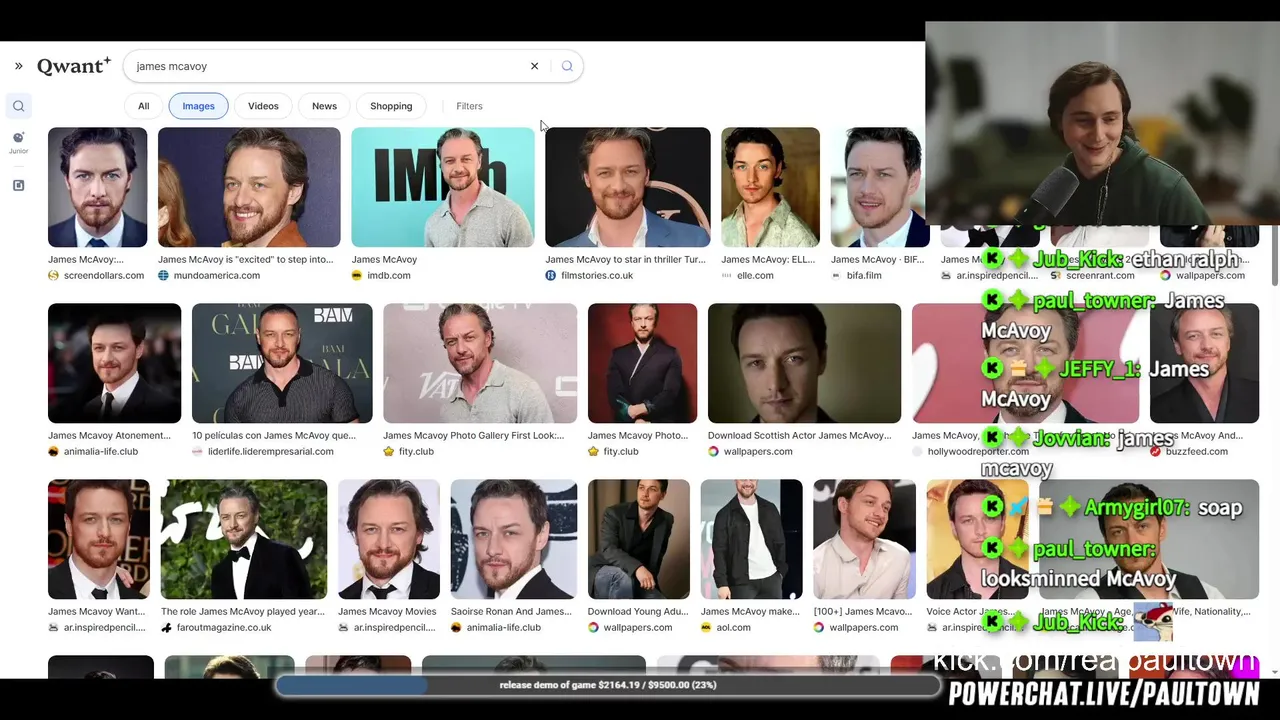Open the sidebar bookmarks panel icon
The width and height of the screenshot is (1280, 720).
coord(18,185)
